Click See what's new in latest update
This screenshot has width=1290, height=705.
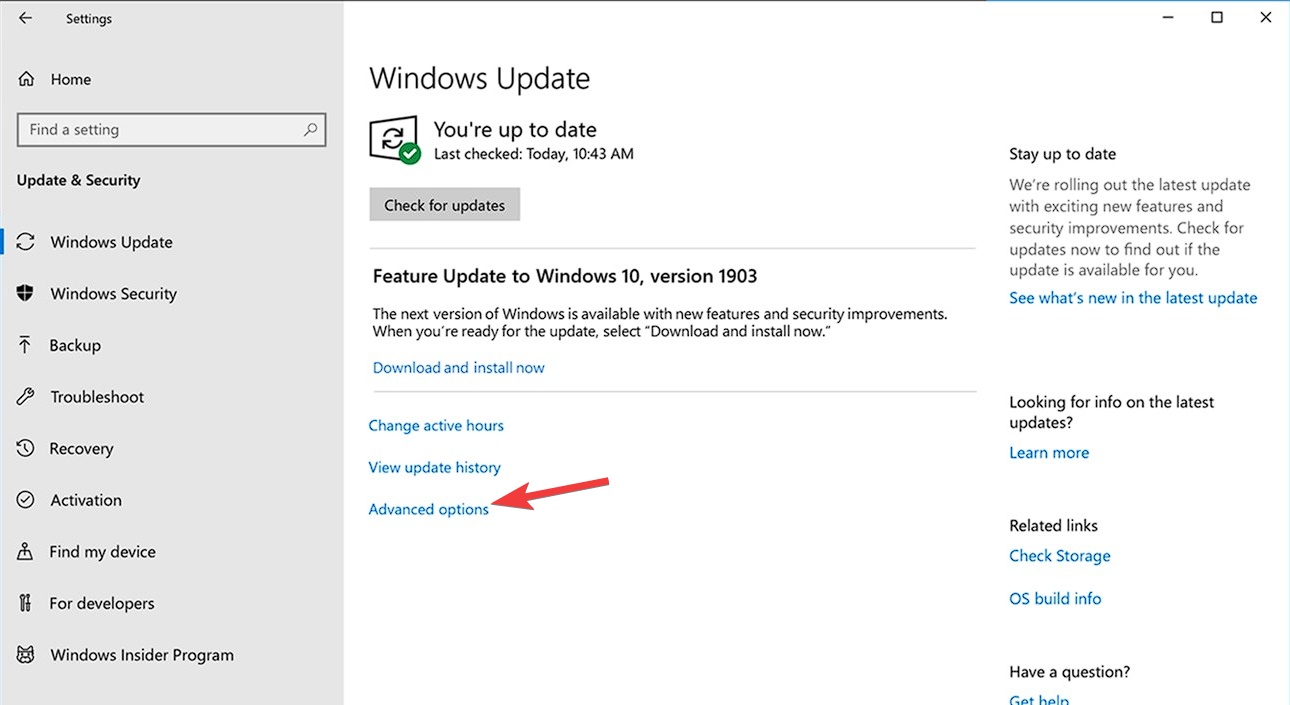[x=1133, y=298]
